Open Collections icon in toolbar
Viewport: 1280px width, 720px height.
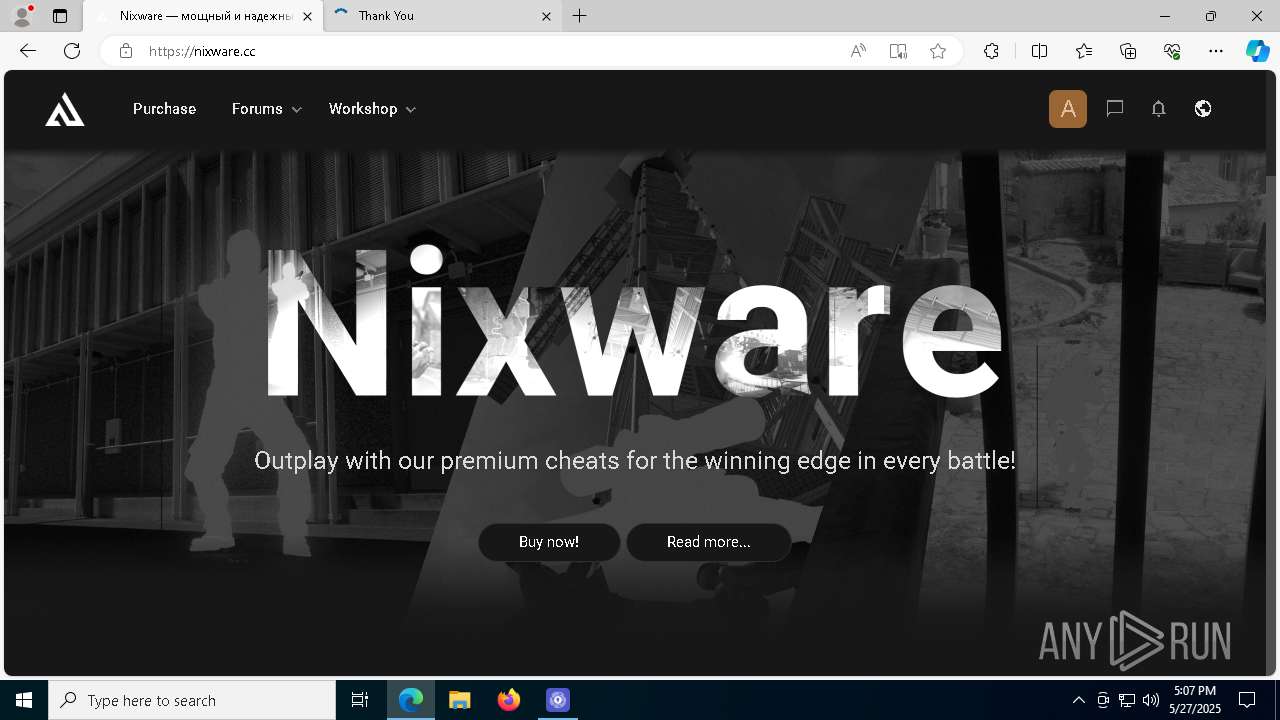coord(1128,51)
